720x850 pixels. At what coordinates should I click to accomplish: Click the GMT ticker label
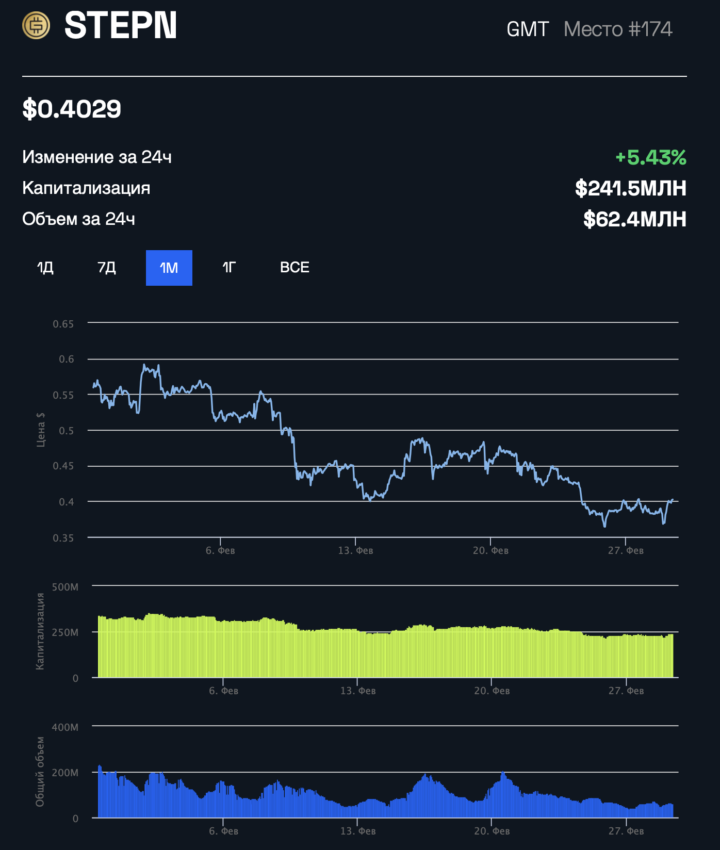527,29
